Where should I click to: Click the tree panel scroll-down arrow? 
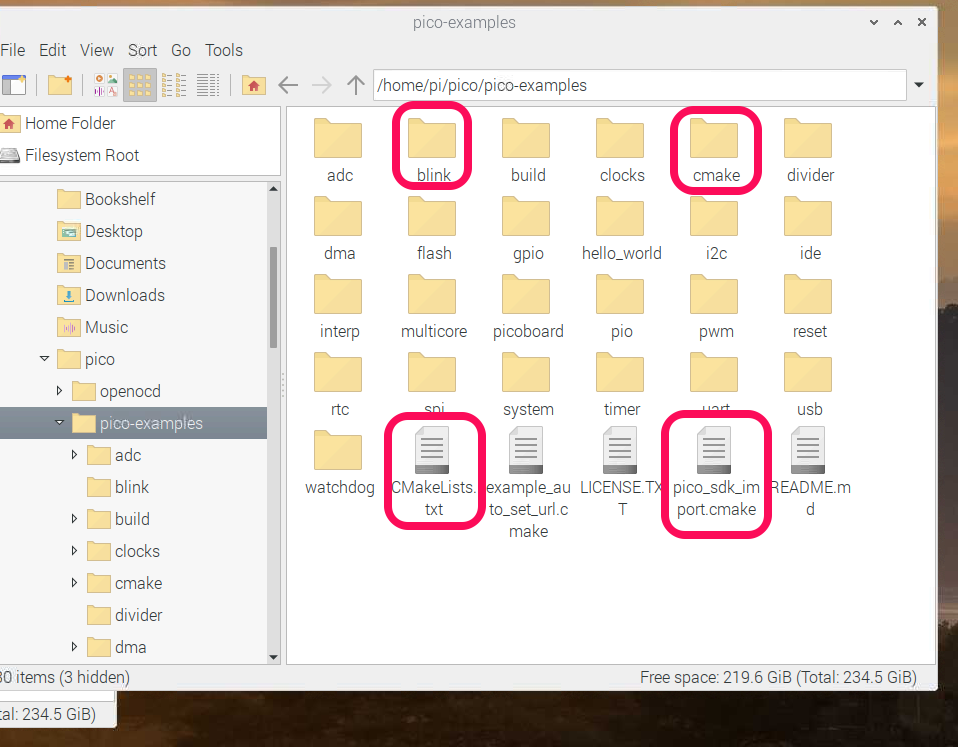coord(274,657)
